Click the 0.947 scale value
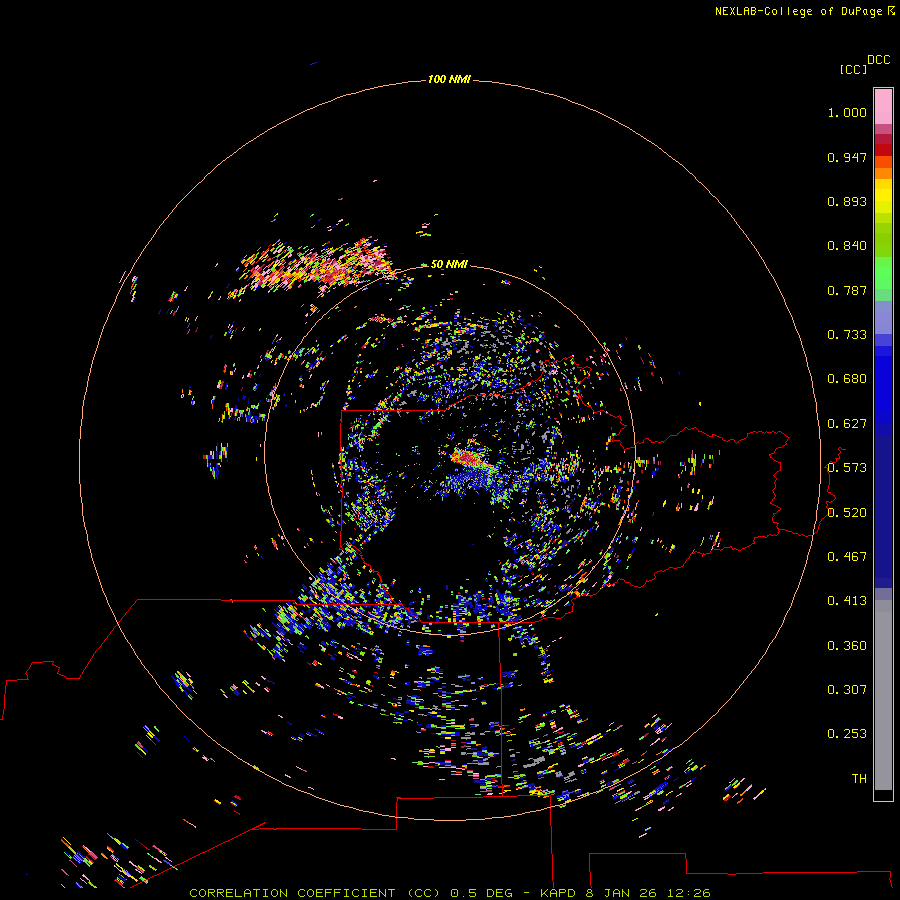The width and height of the screenshot is (900, 900). [x=847, y=157]
